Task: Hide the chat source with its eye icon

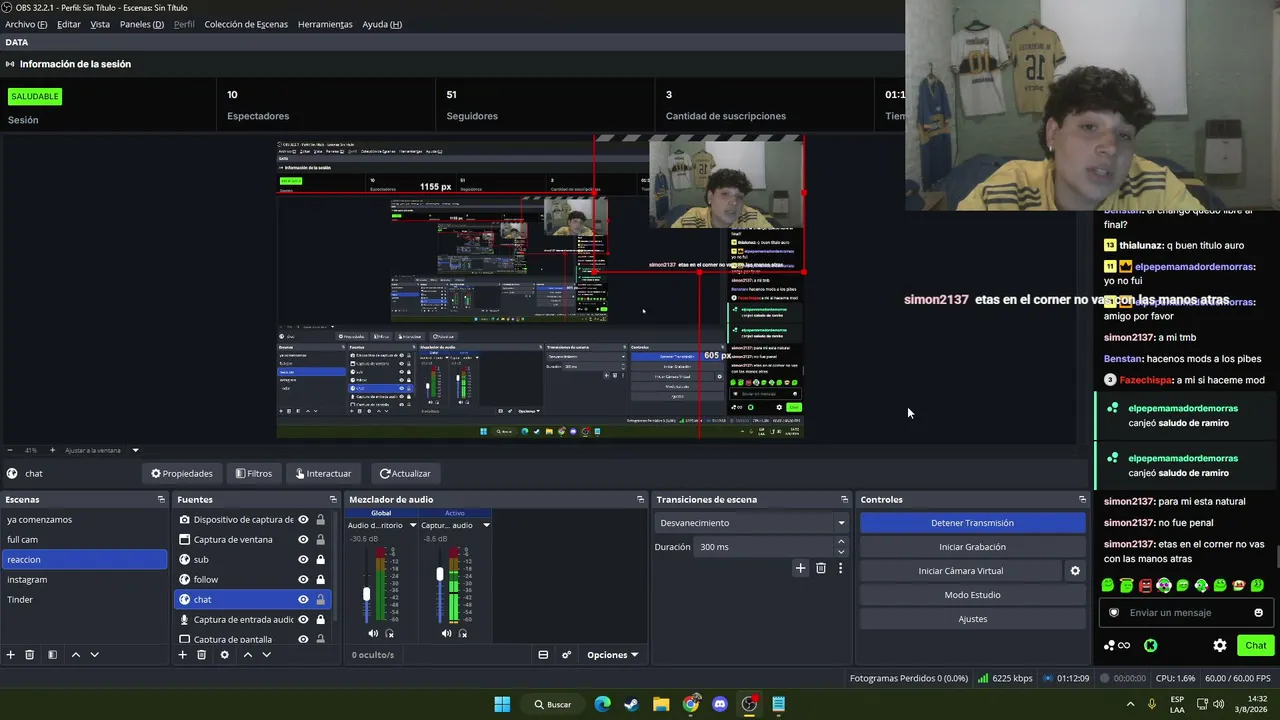Action: (x=303, y=600)
